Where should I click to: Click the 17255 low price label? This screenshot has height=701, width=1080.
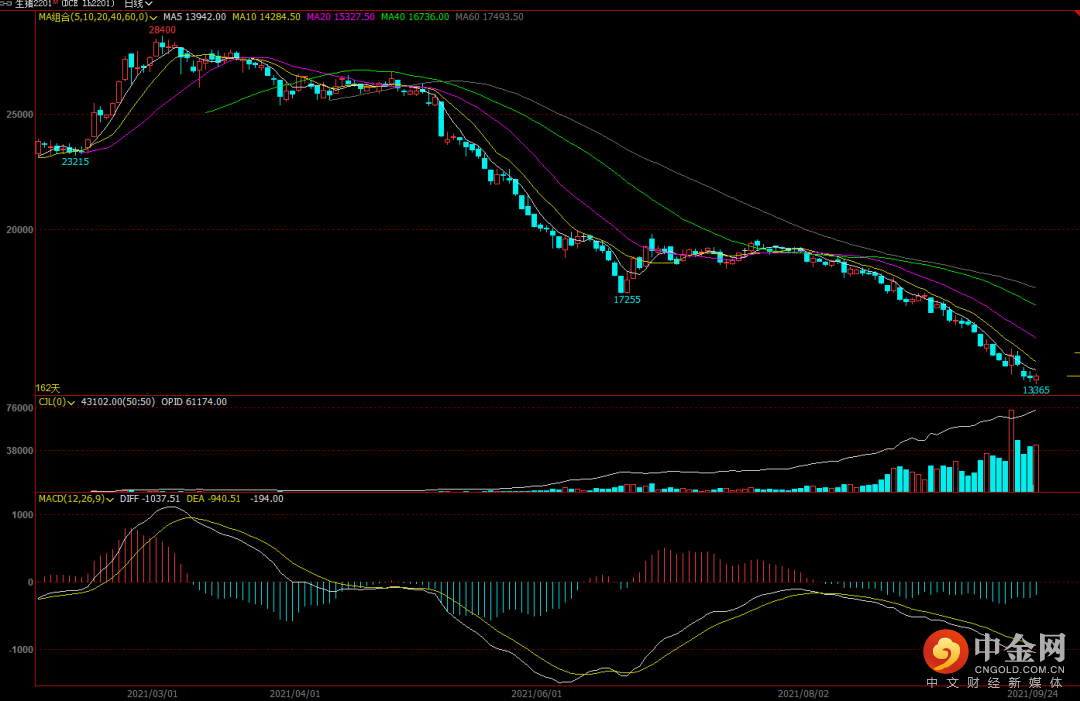click(627, 299)
